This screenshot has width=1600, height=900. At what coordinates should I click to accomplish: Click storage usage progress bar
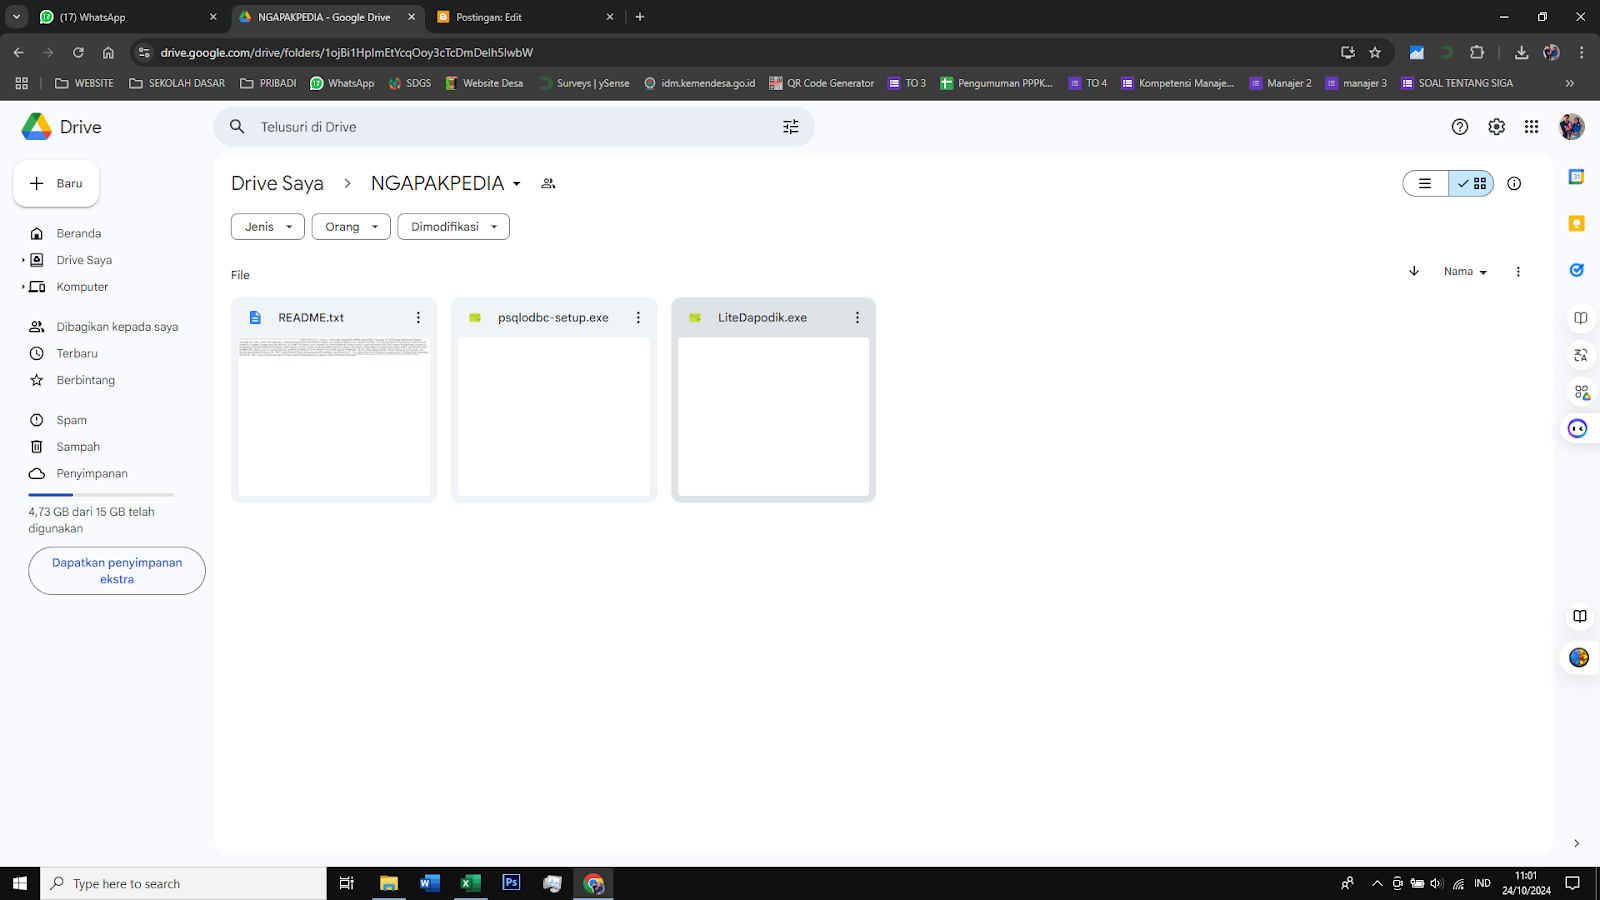101,495
